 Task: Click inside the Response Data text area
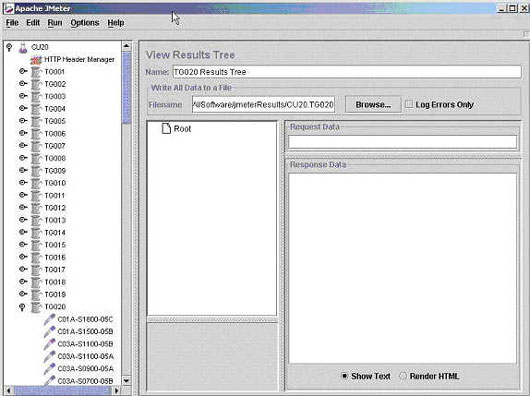403,269
